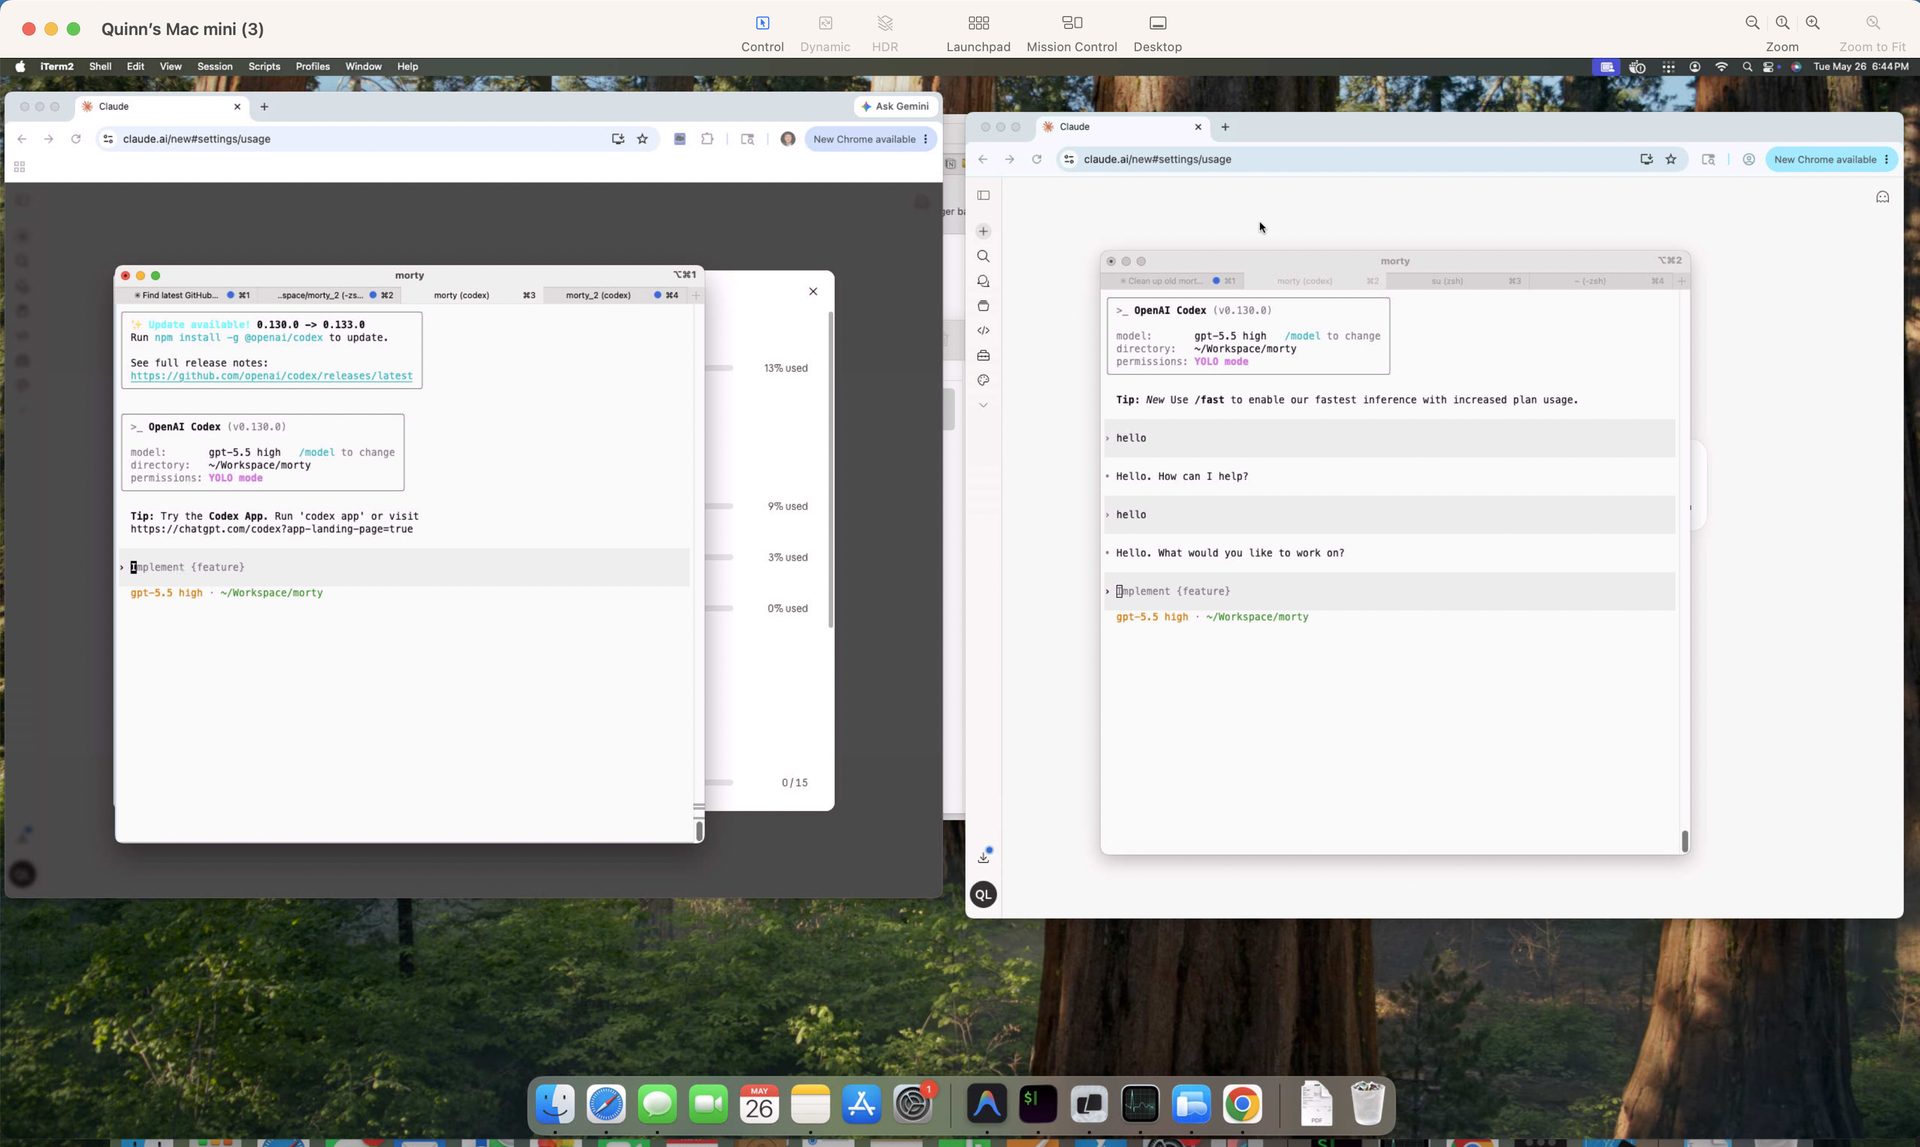Open search in right Claude window sidebar
Viewport: 1920px width, 1147px height.
point(983,256)
